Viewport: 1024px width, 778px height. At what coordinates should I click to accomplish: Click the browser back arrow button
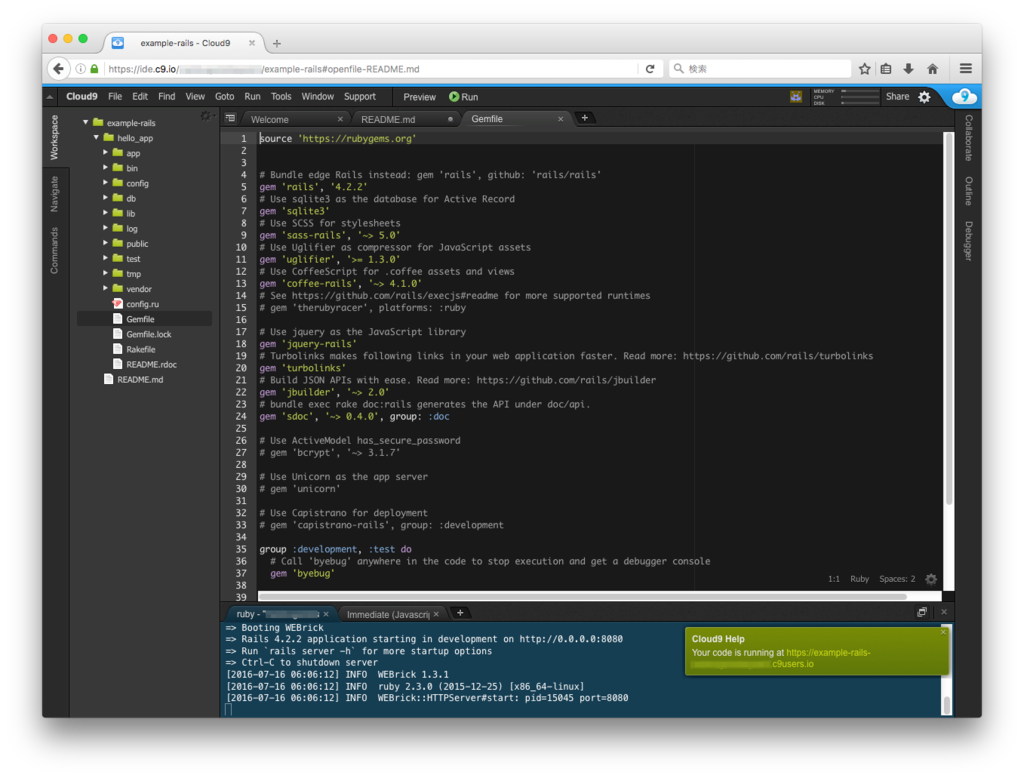pos(59,69)
